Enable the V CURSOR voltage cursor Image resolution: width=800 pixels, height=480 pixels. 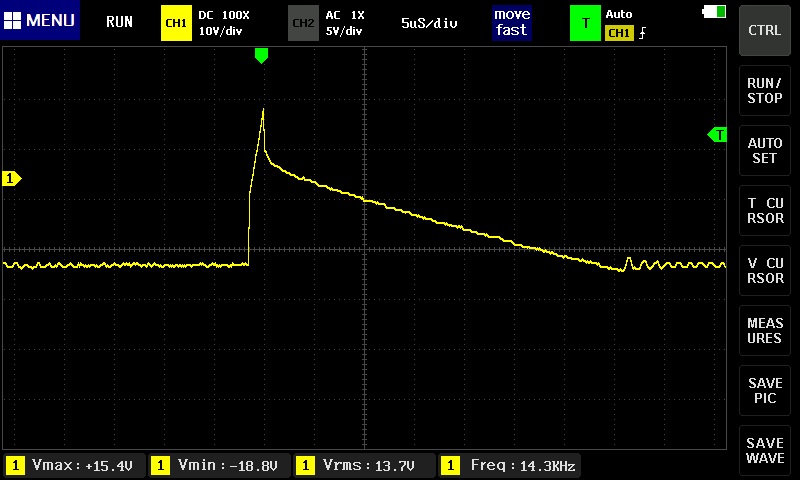pyautogui.click(x=765, y=271)
